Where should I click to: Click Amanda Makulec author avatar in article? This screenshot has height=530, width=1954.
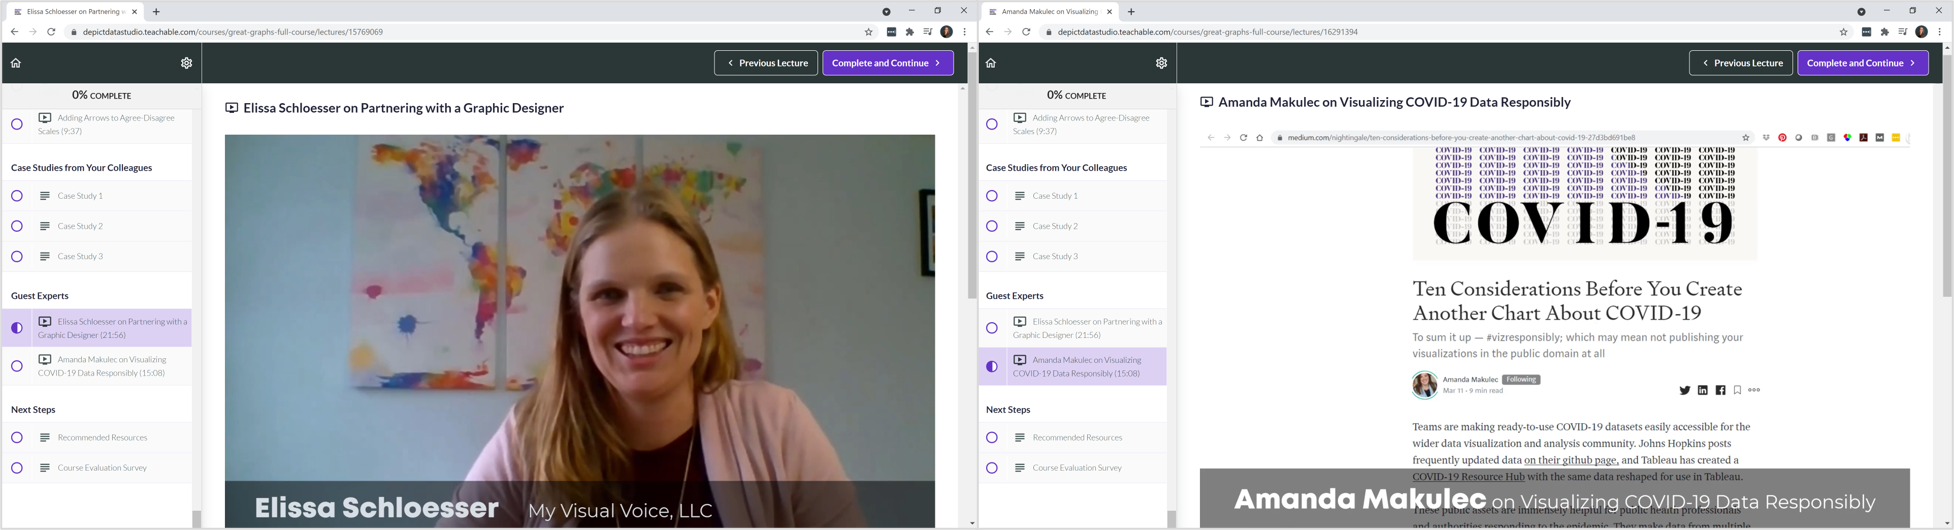coord(1424,384)
